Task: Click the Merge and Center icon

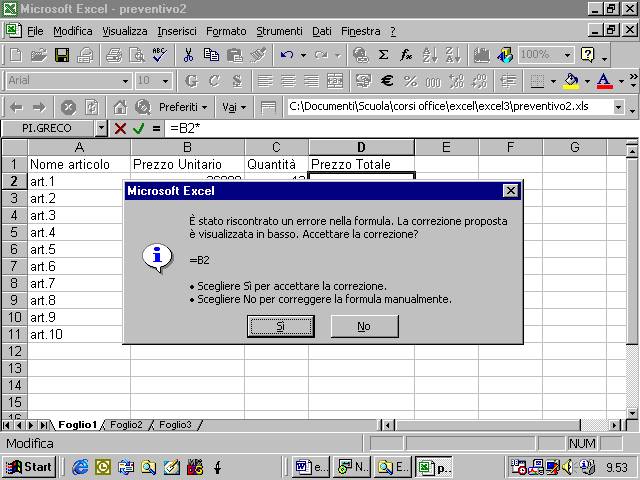Action: pyautogui.click(x=335, y=81)
